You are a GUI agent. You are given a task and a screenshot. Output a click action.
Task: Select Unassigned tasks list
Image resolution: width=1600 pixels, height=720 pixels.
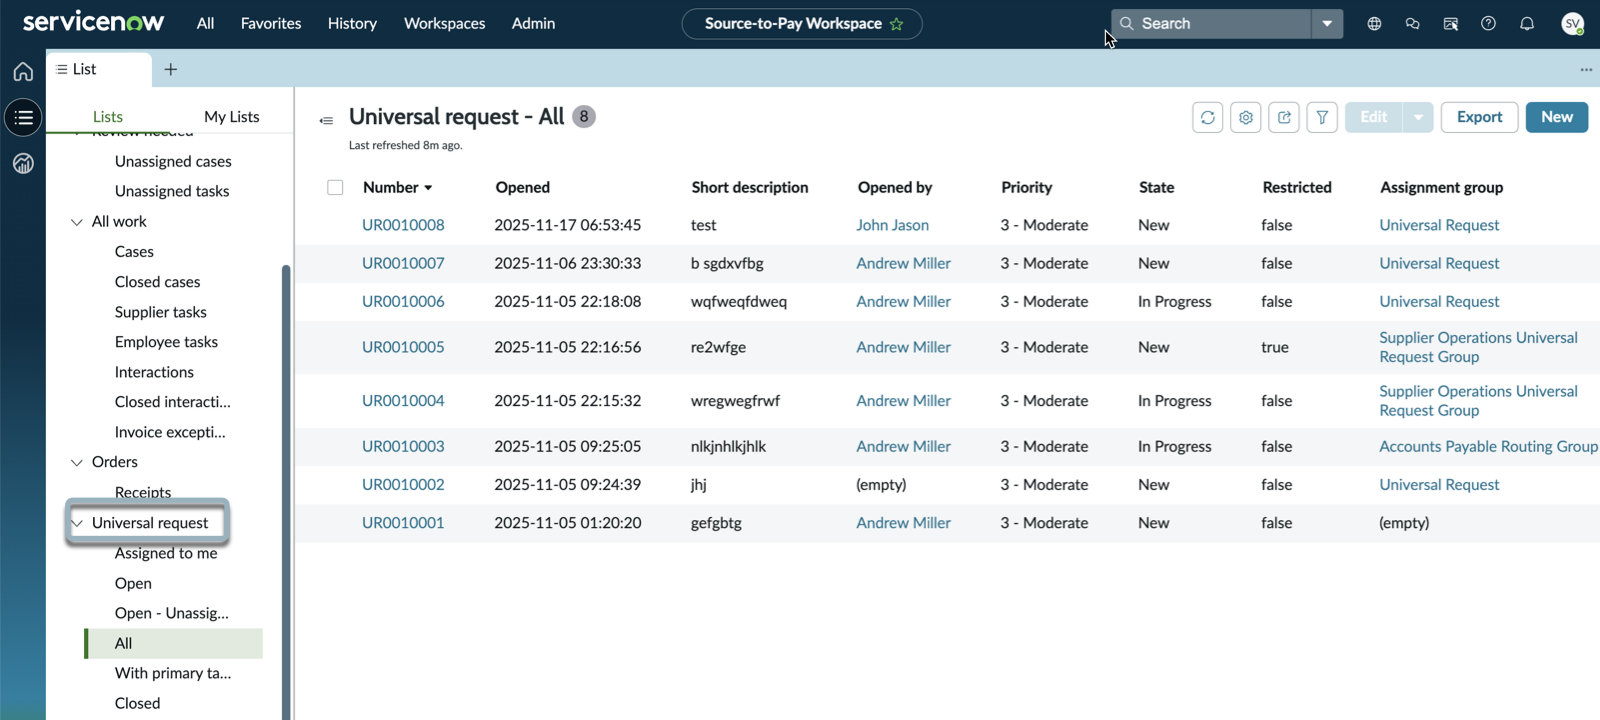(x=172, y=191)
